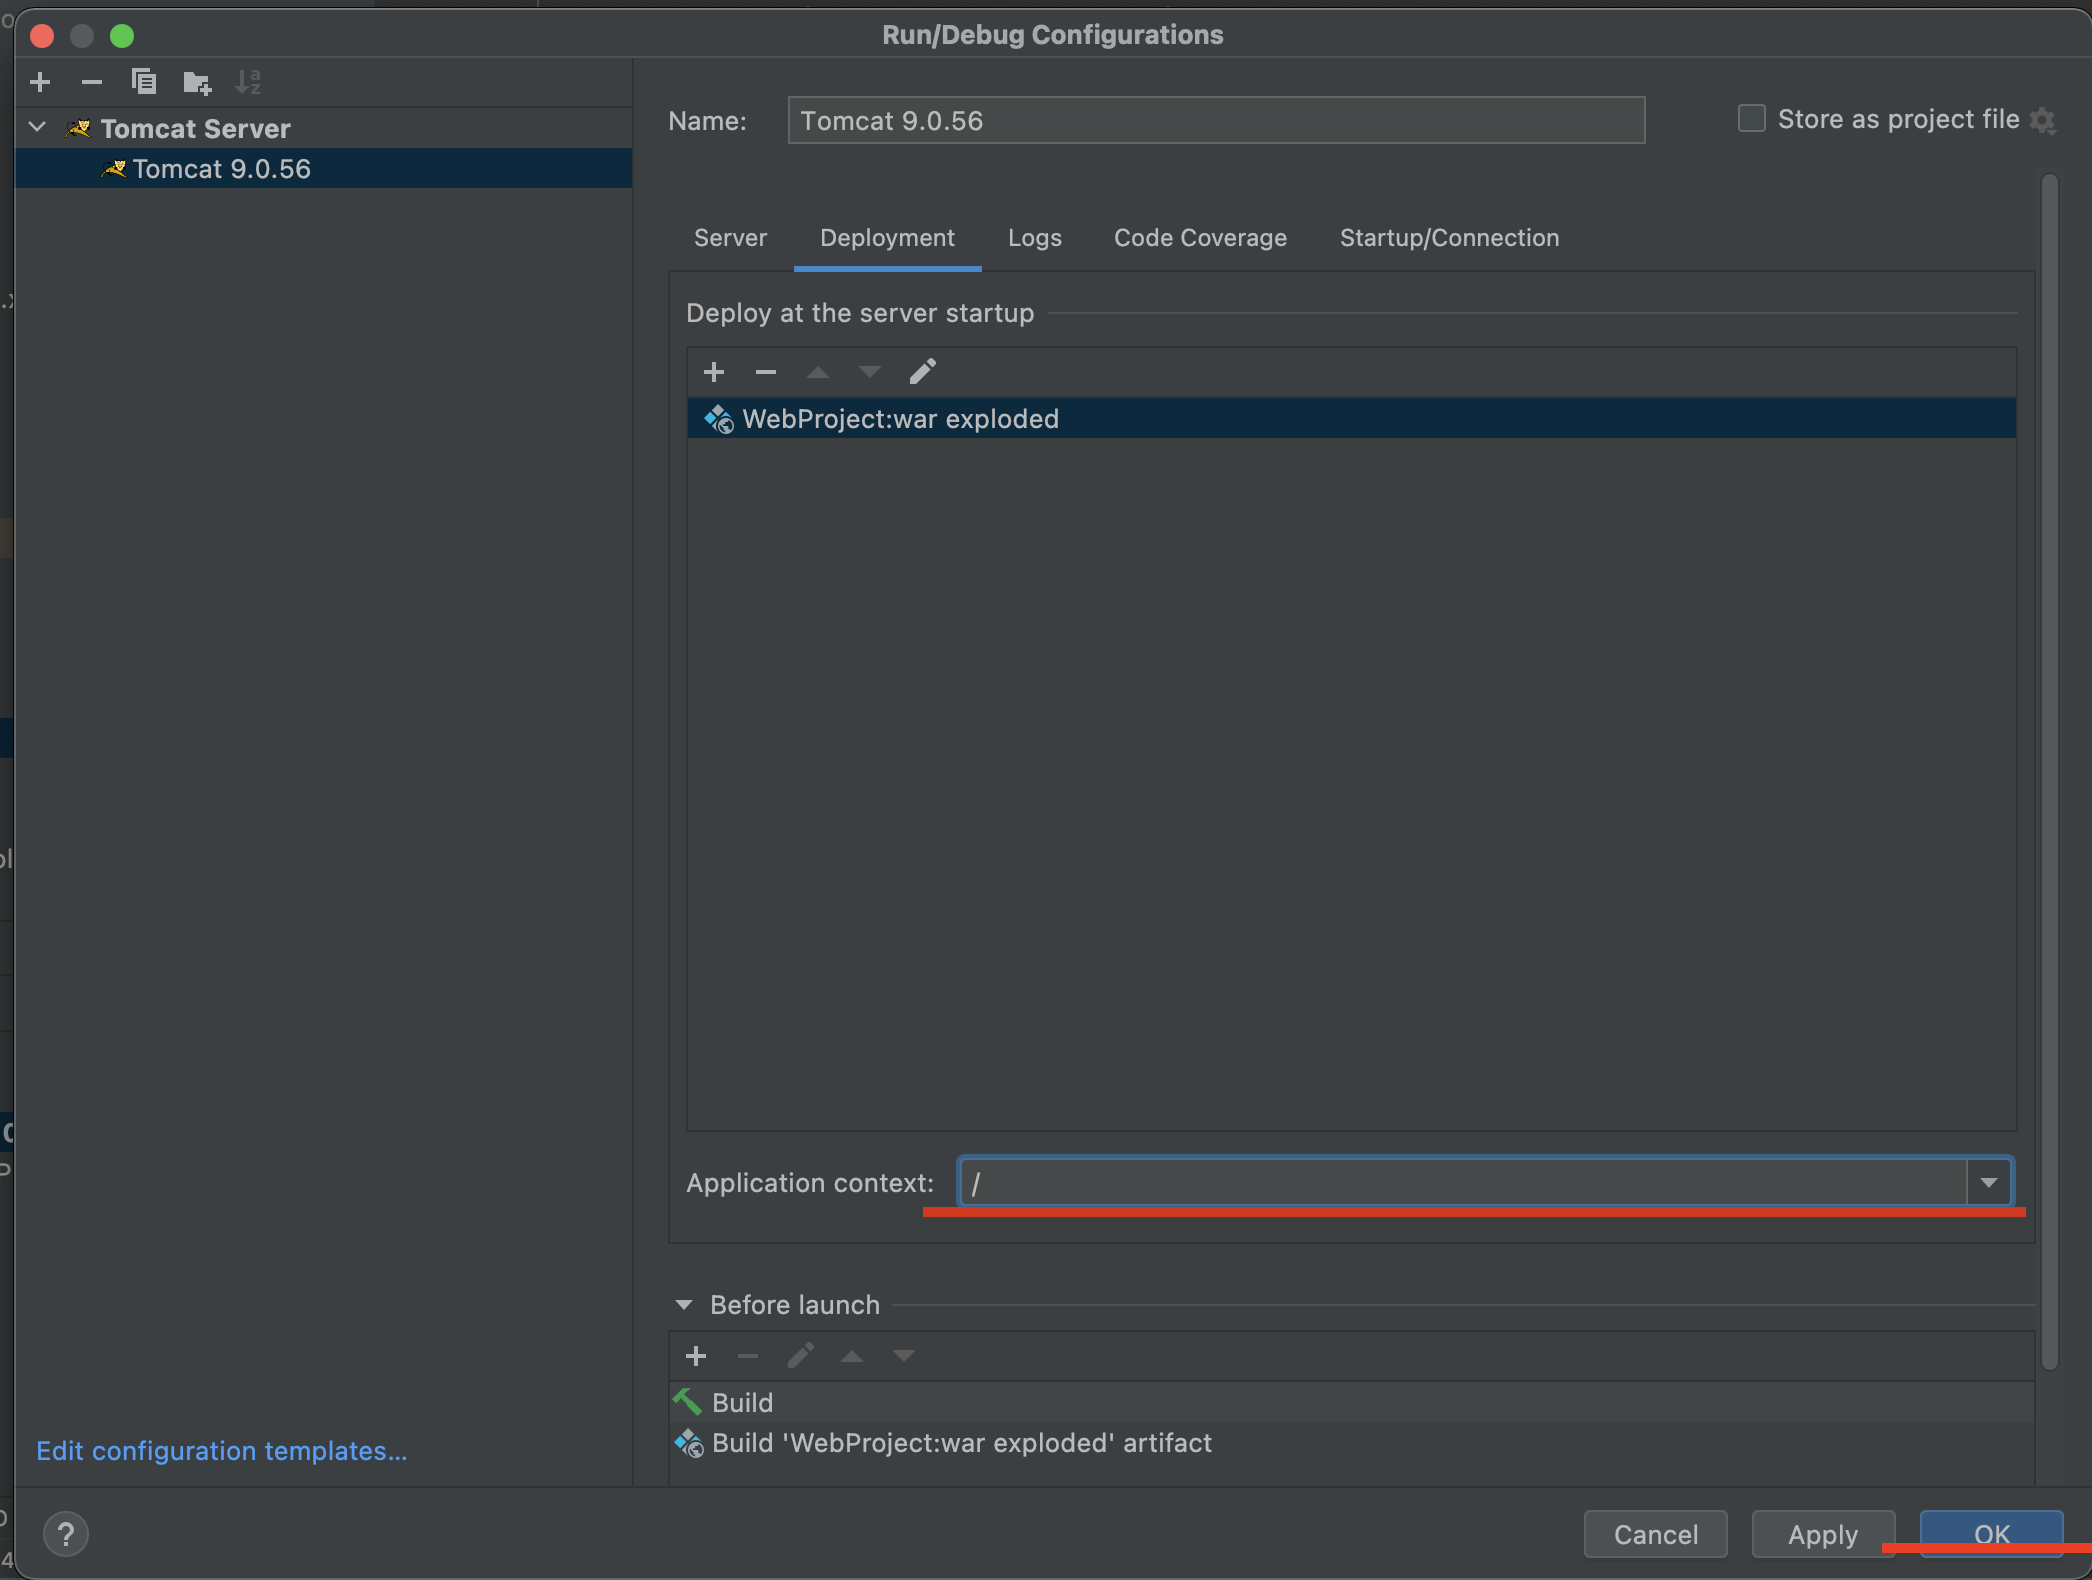This screenshot has width=2092, height=1580.
Task: Click the new folder icon in the toolbar
Action: coord(197,82)
